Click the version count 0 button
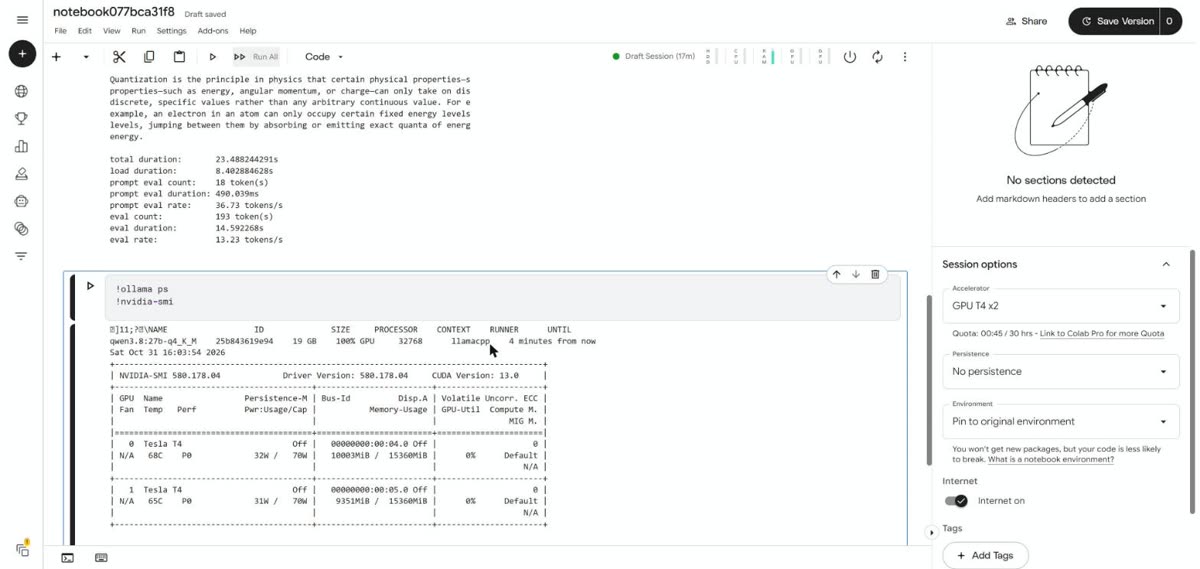The width and height of the screenshot is (1200, 569). coord(1171,21)
